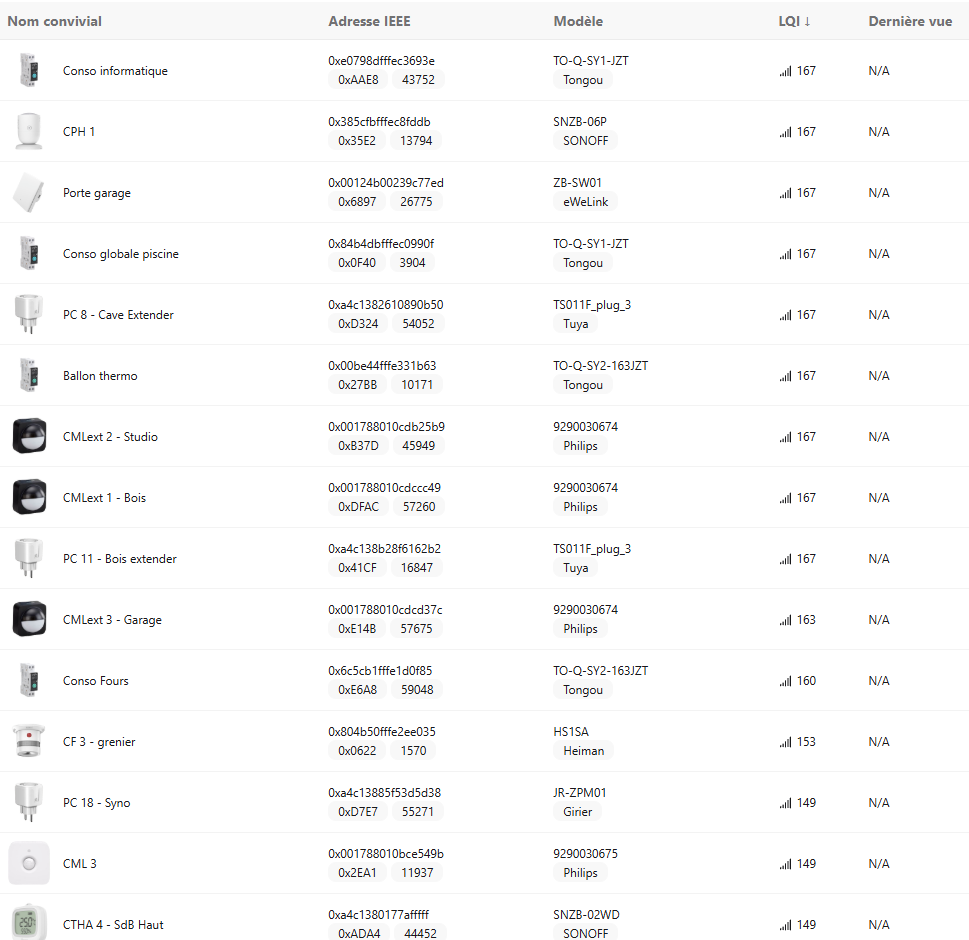This screenshot has width=969, height=940.
Task: Sort by the Dernière vue column header
Action: tap(910, 21)
